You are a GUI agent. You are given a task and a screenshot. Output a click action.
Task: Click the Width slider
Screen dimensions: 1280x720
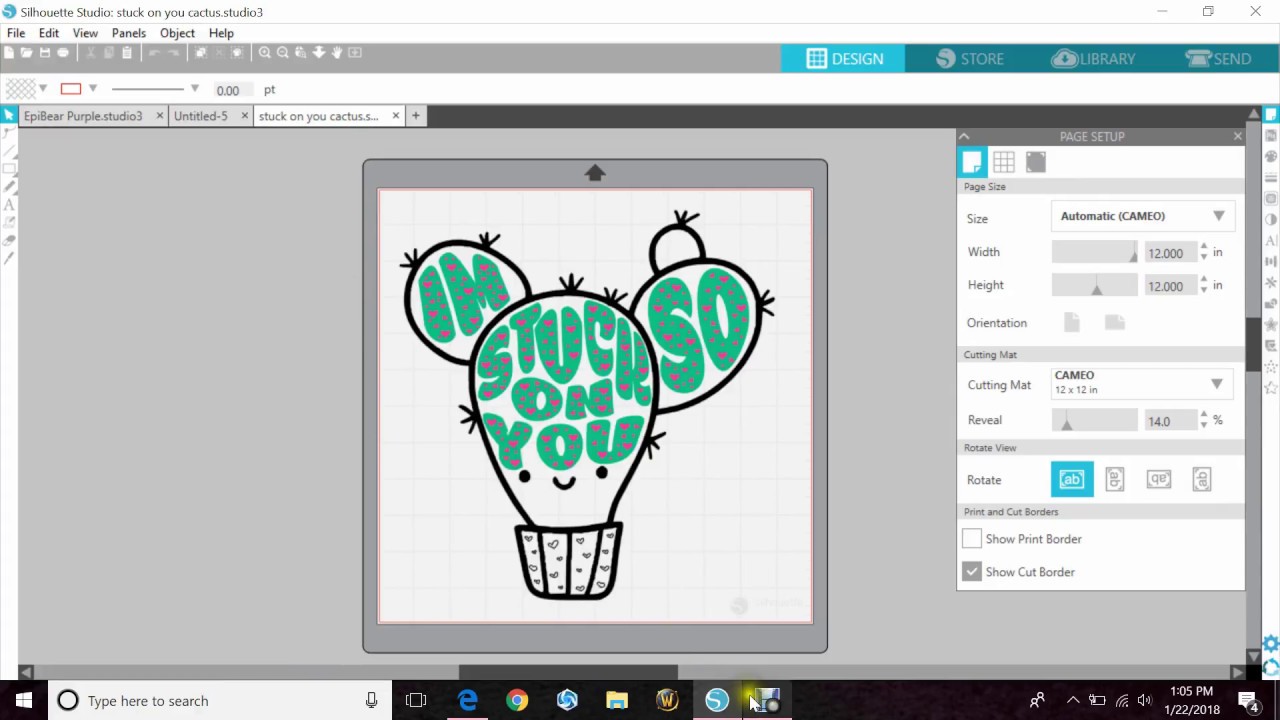click(1095, 253)
